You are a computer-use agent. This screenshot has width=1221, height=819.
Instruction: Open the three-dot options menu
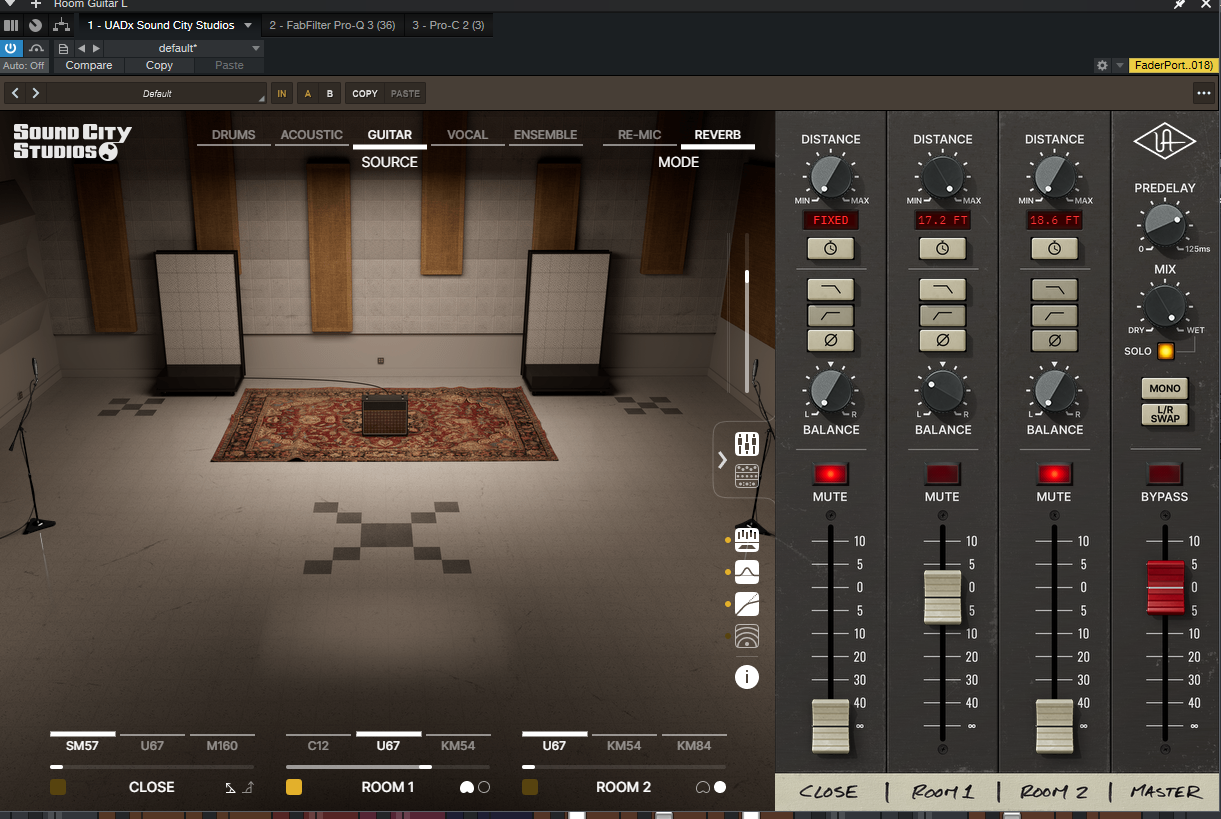pyautogui.click(x=1203, y=93)
